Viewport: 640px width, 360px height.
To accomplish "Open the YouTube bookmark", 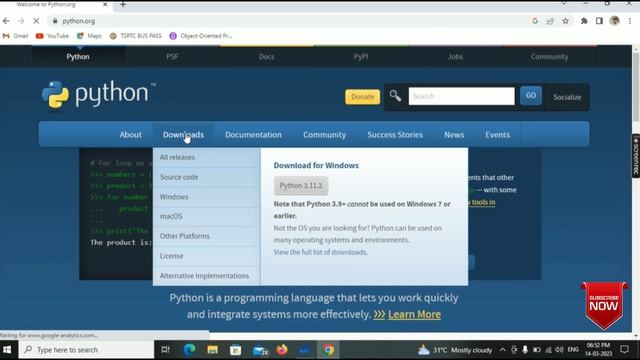I will [52, 36].
